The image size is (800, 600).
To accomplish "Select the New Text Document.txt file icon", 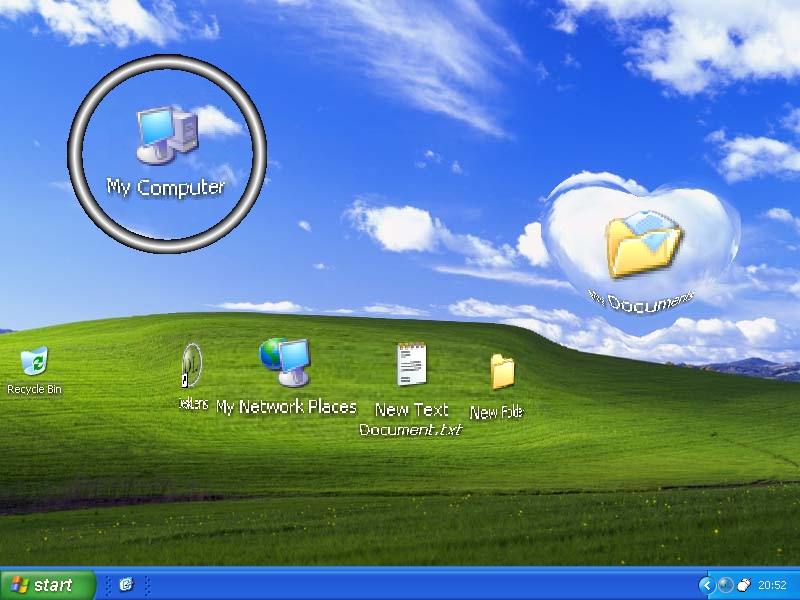I will point(411,364).
